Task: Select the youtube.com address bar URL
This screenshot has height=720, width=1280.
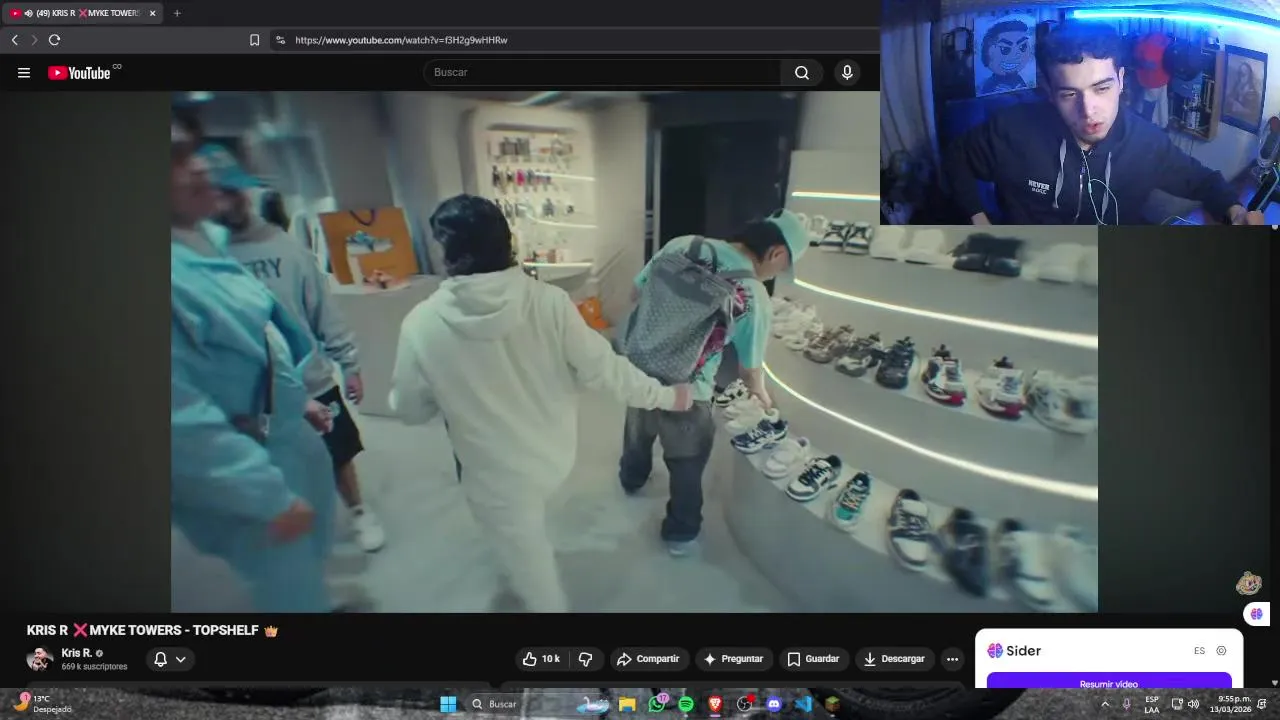Action: point(401,40)
